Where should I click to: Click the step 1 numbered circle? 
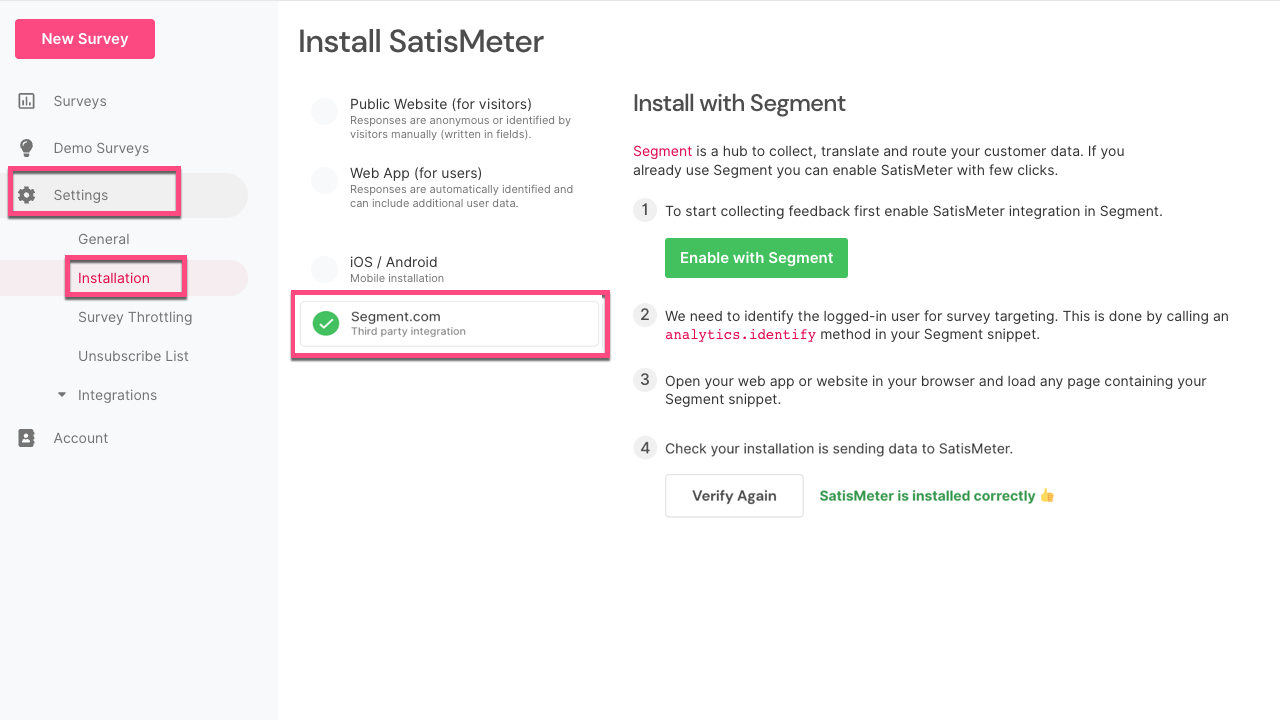(645, 211)
